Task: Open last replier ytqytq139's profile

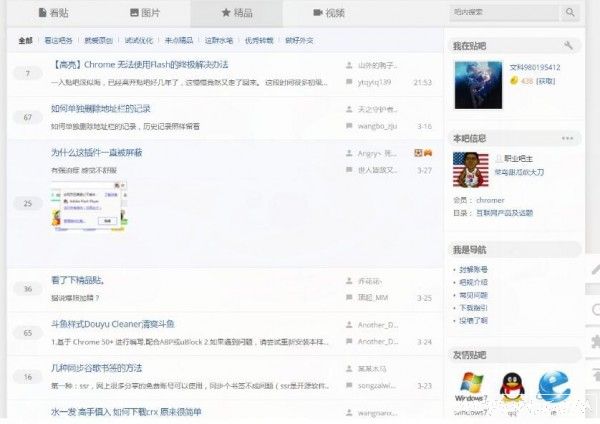Action: [x=374, y=82]
